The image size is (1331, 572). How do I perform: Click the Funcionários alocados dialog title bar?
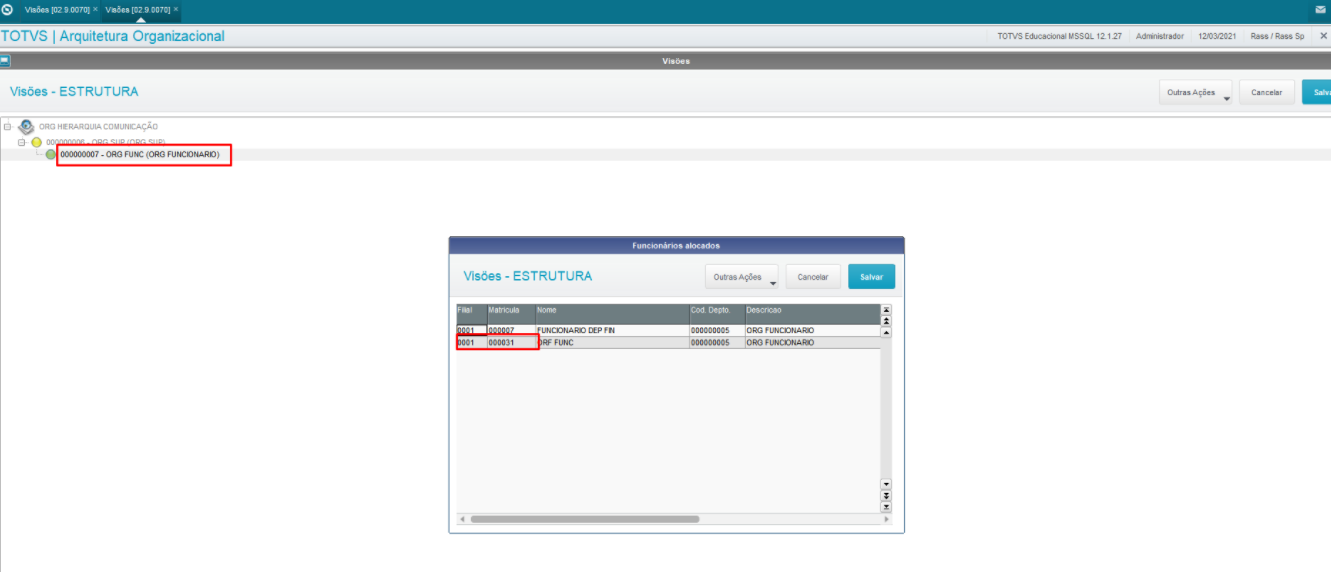pos(676,245)
